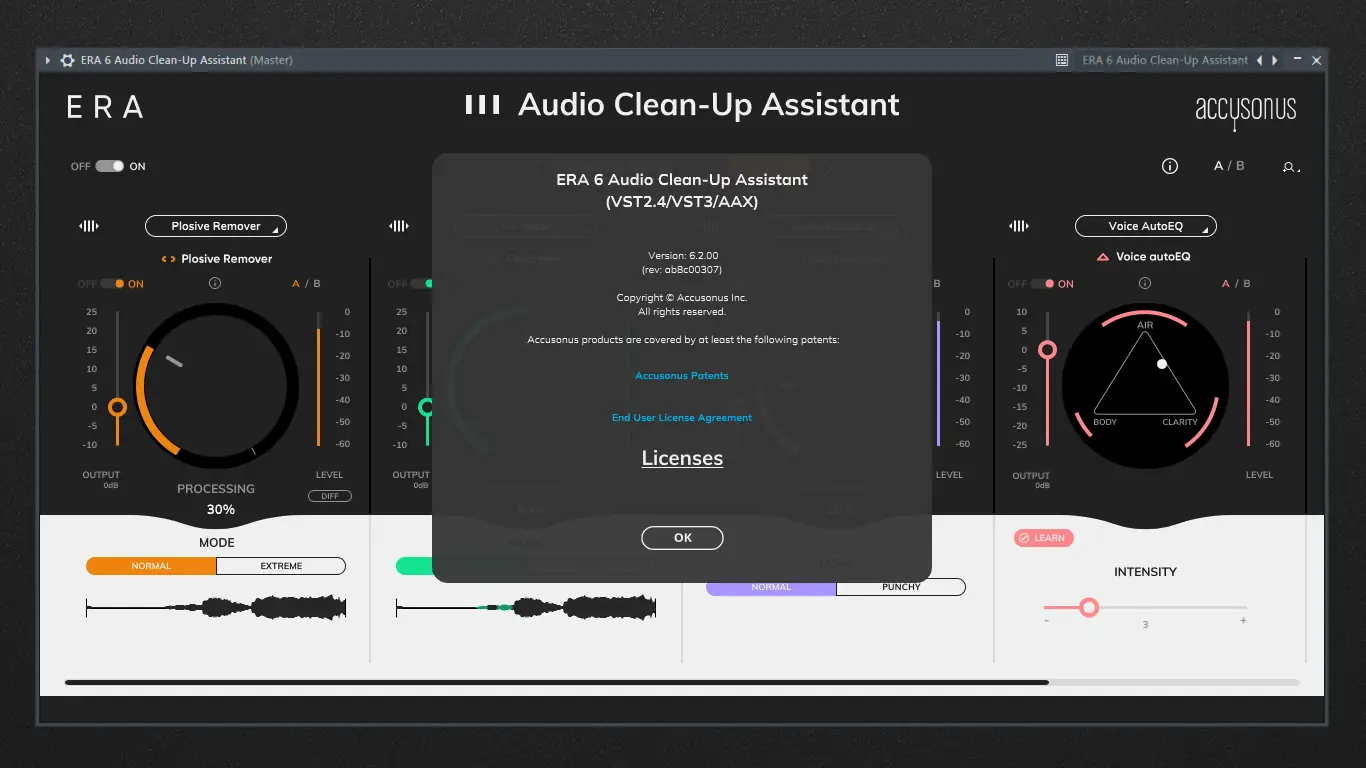Click the AIR label in triangle

[x=1145, y=325]
